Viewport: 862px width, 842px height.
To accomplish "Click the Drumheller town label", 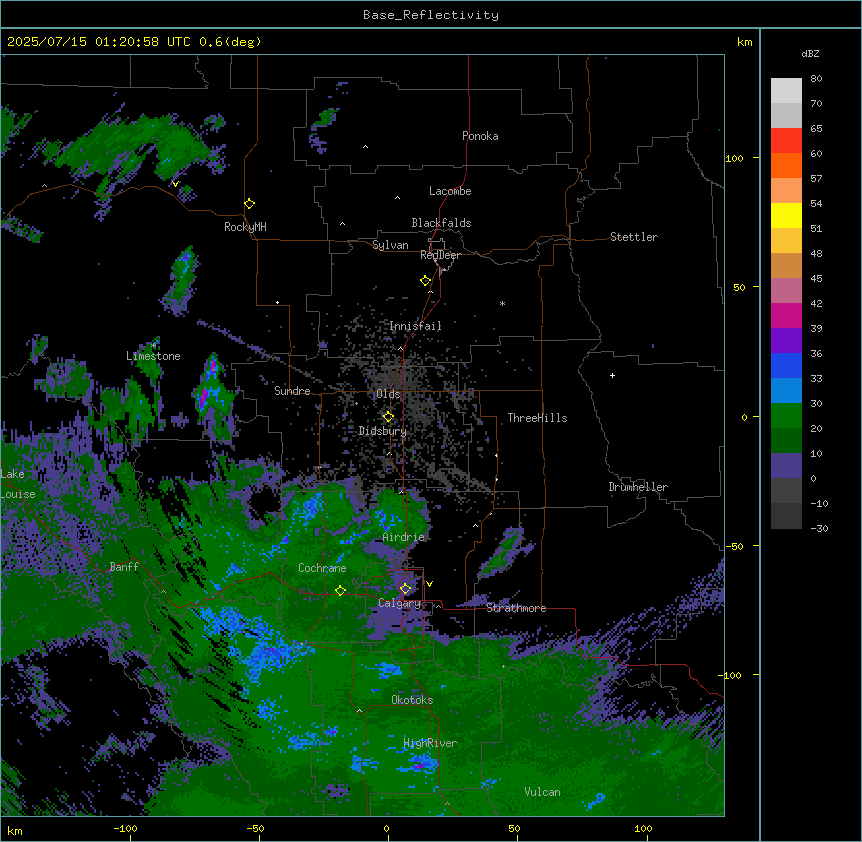I will click(638, 487).
